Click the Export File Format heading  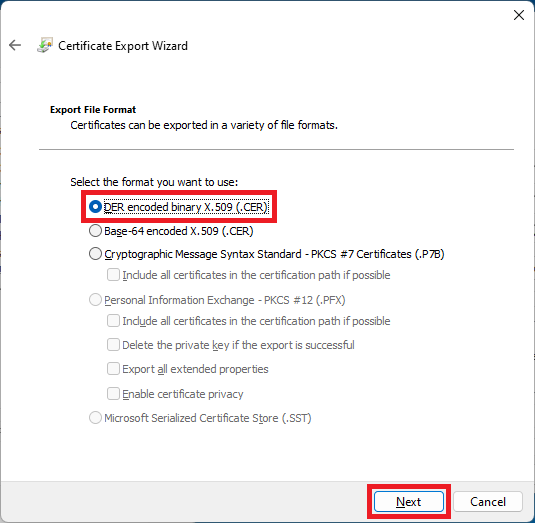[x=93, y=110]
